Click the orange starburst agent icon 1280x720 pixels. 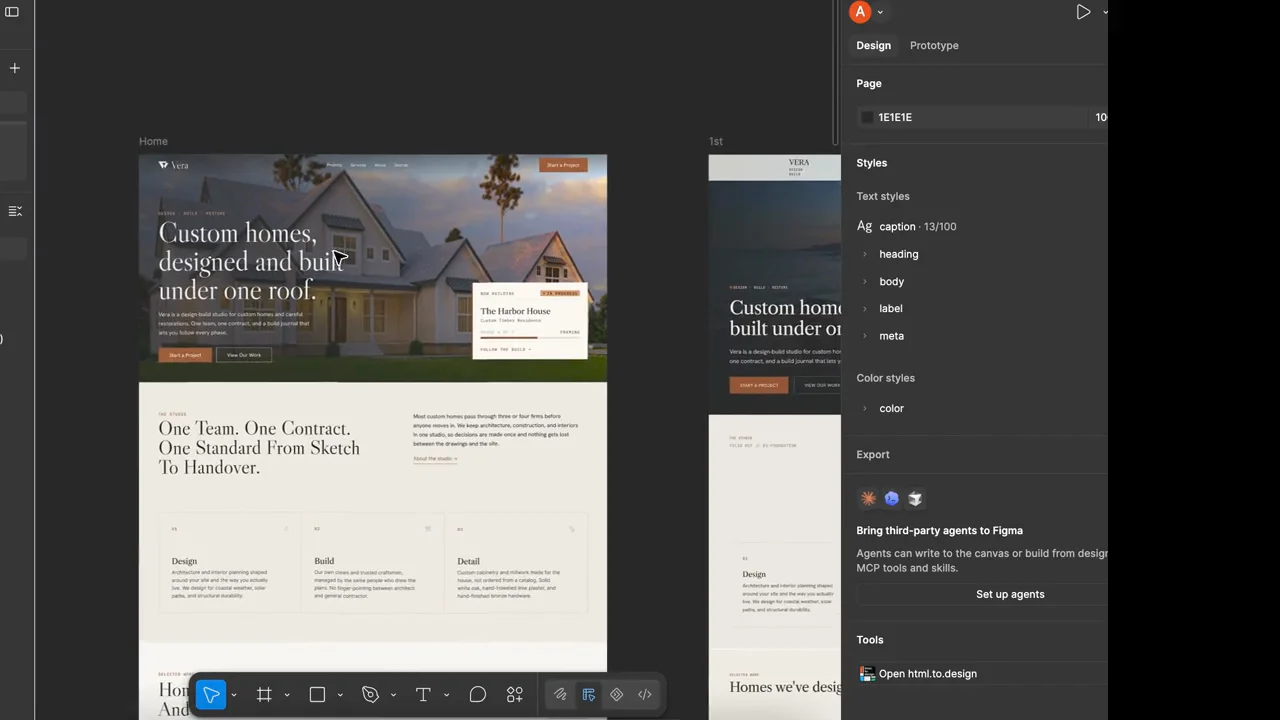pyautogui.click(x=868, y=498)
